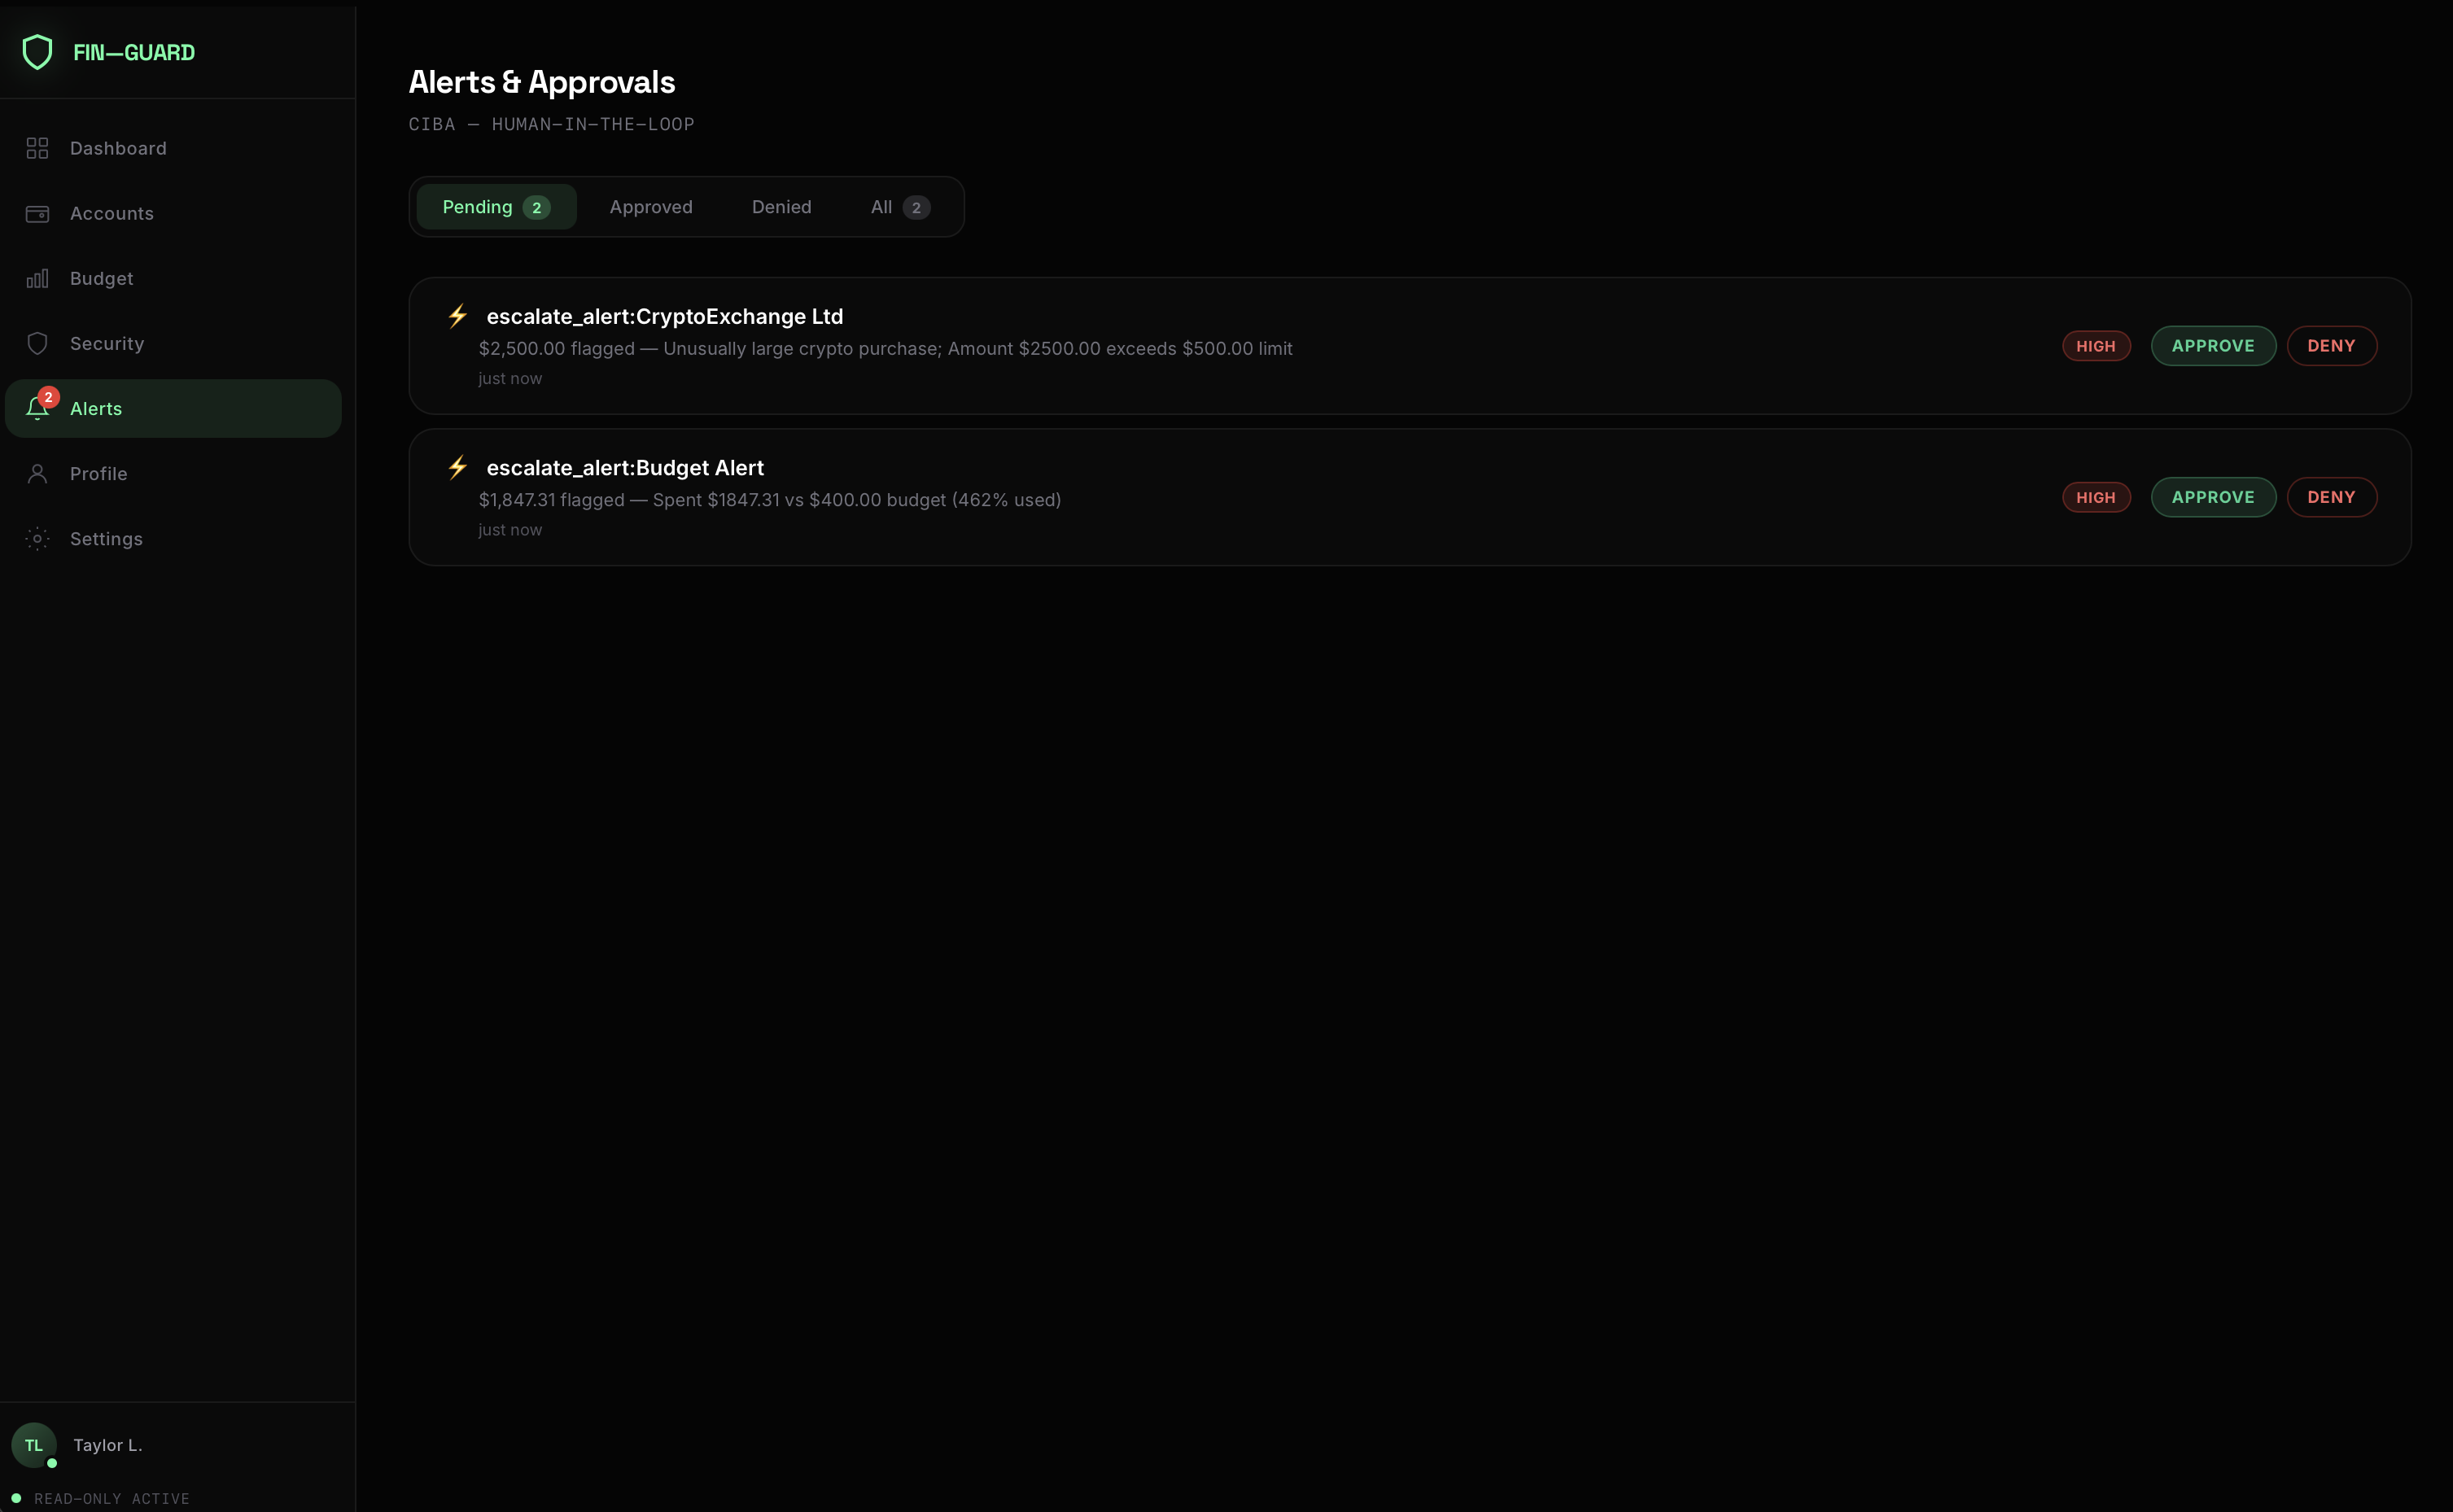Click lightning icon on Budget Alert

pos(458,467)
